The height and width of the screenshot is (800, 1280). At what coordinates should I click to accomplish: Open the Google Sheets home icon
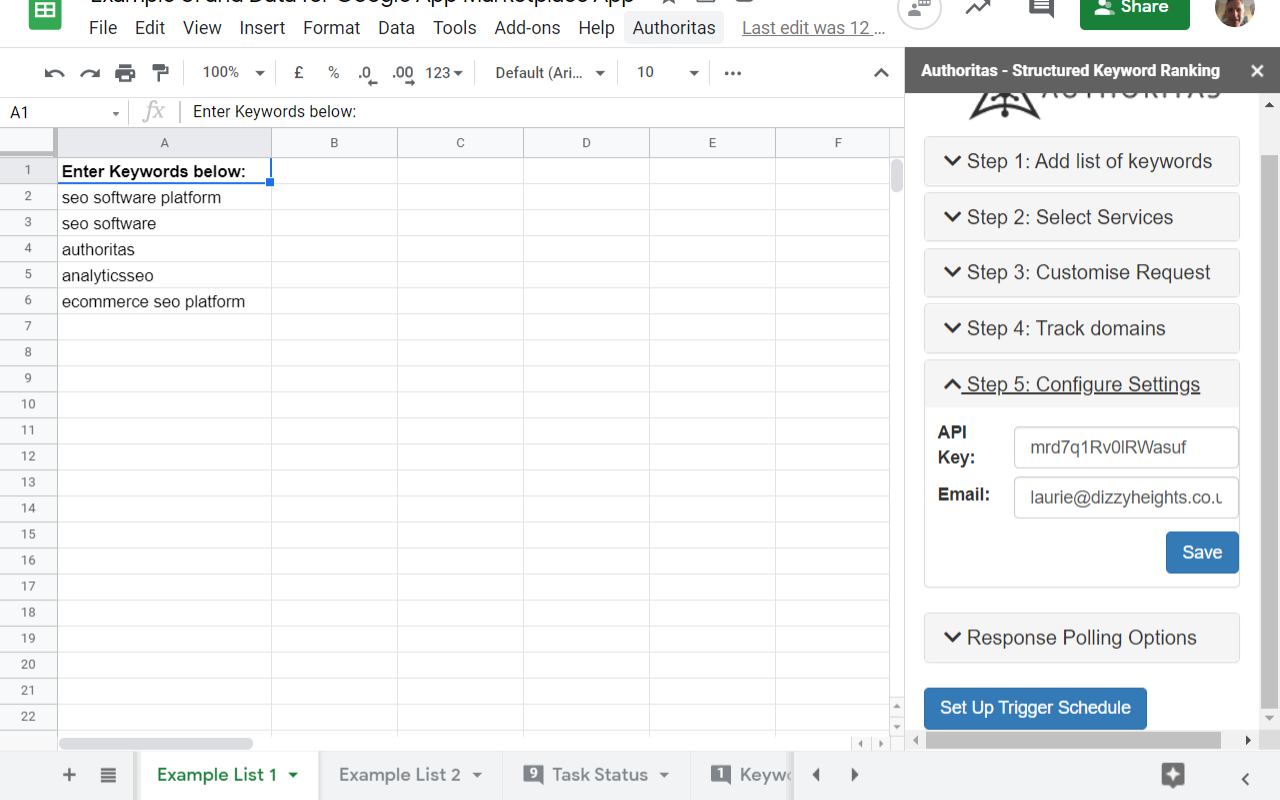pos(43,12)
